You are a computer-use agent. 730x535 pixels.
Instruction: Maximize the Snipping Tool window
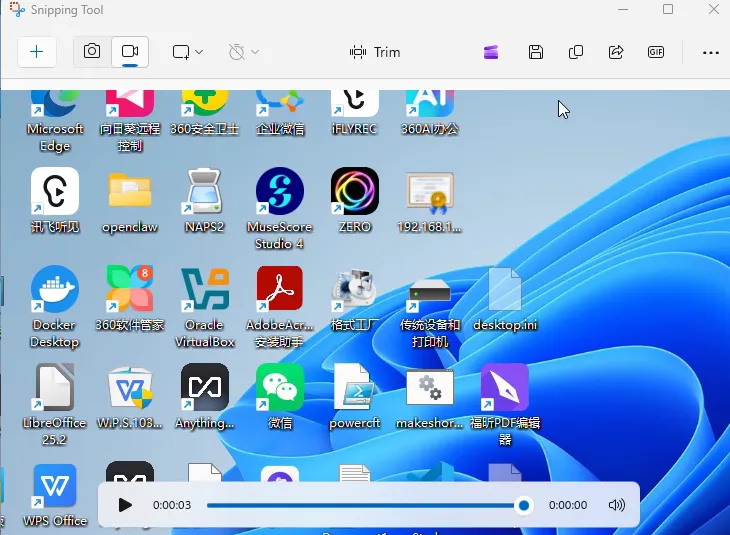point(668,9)
